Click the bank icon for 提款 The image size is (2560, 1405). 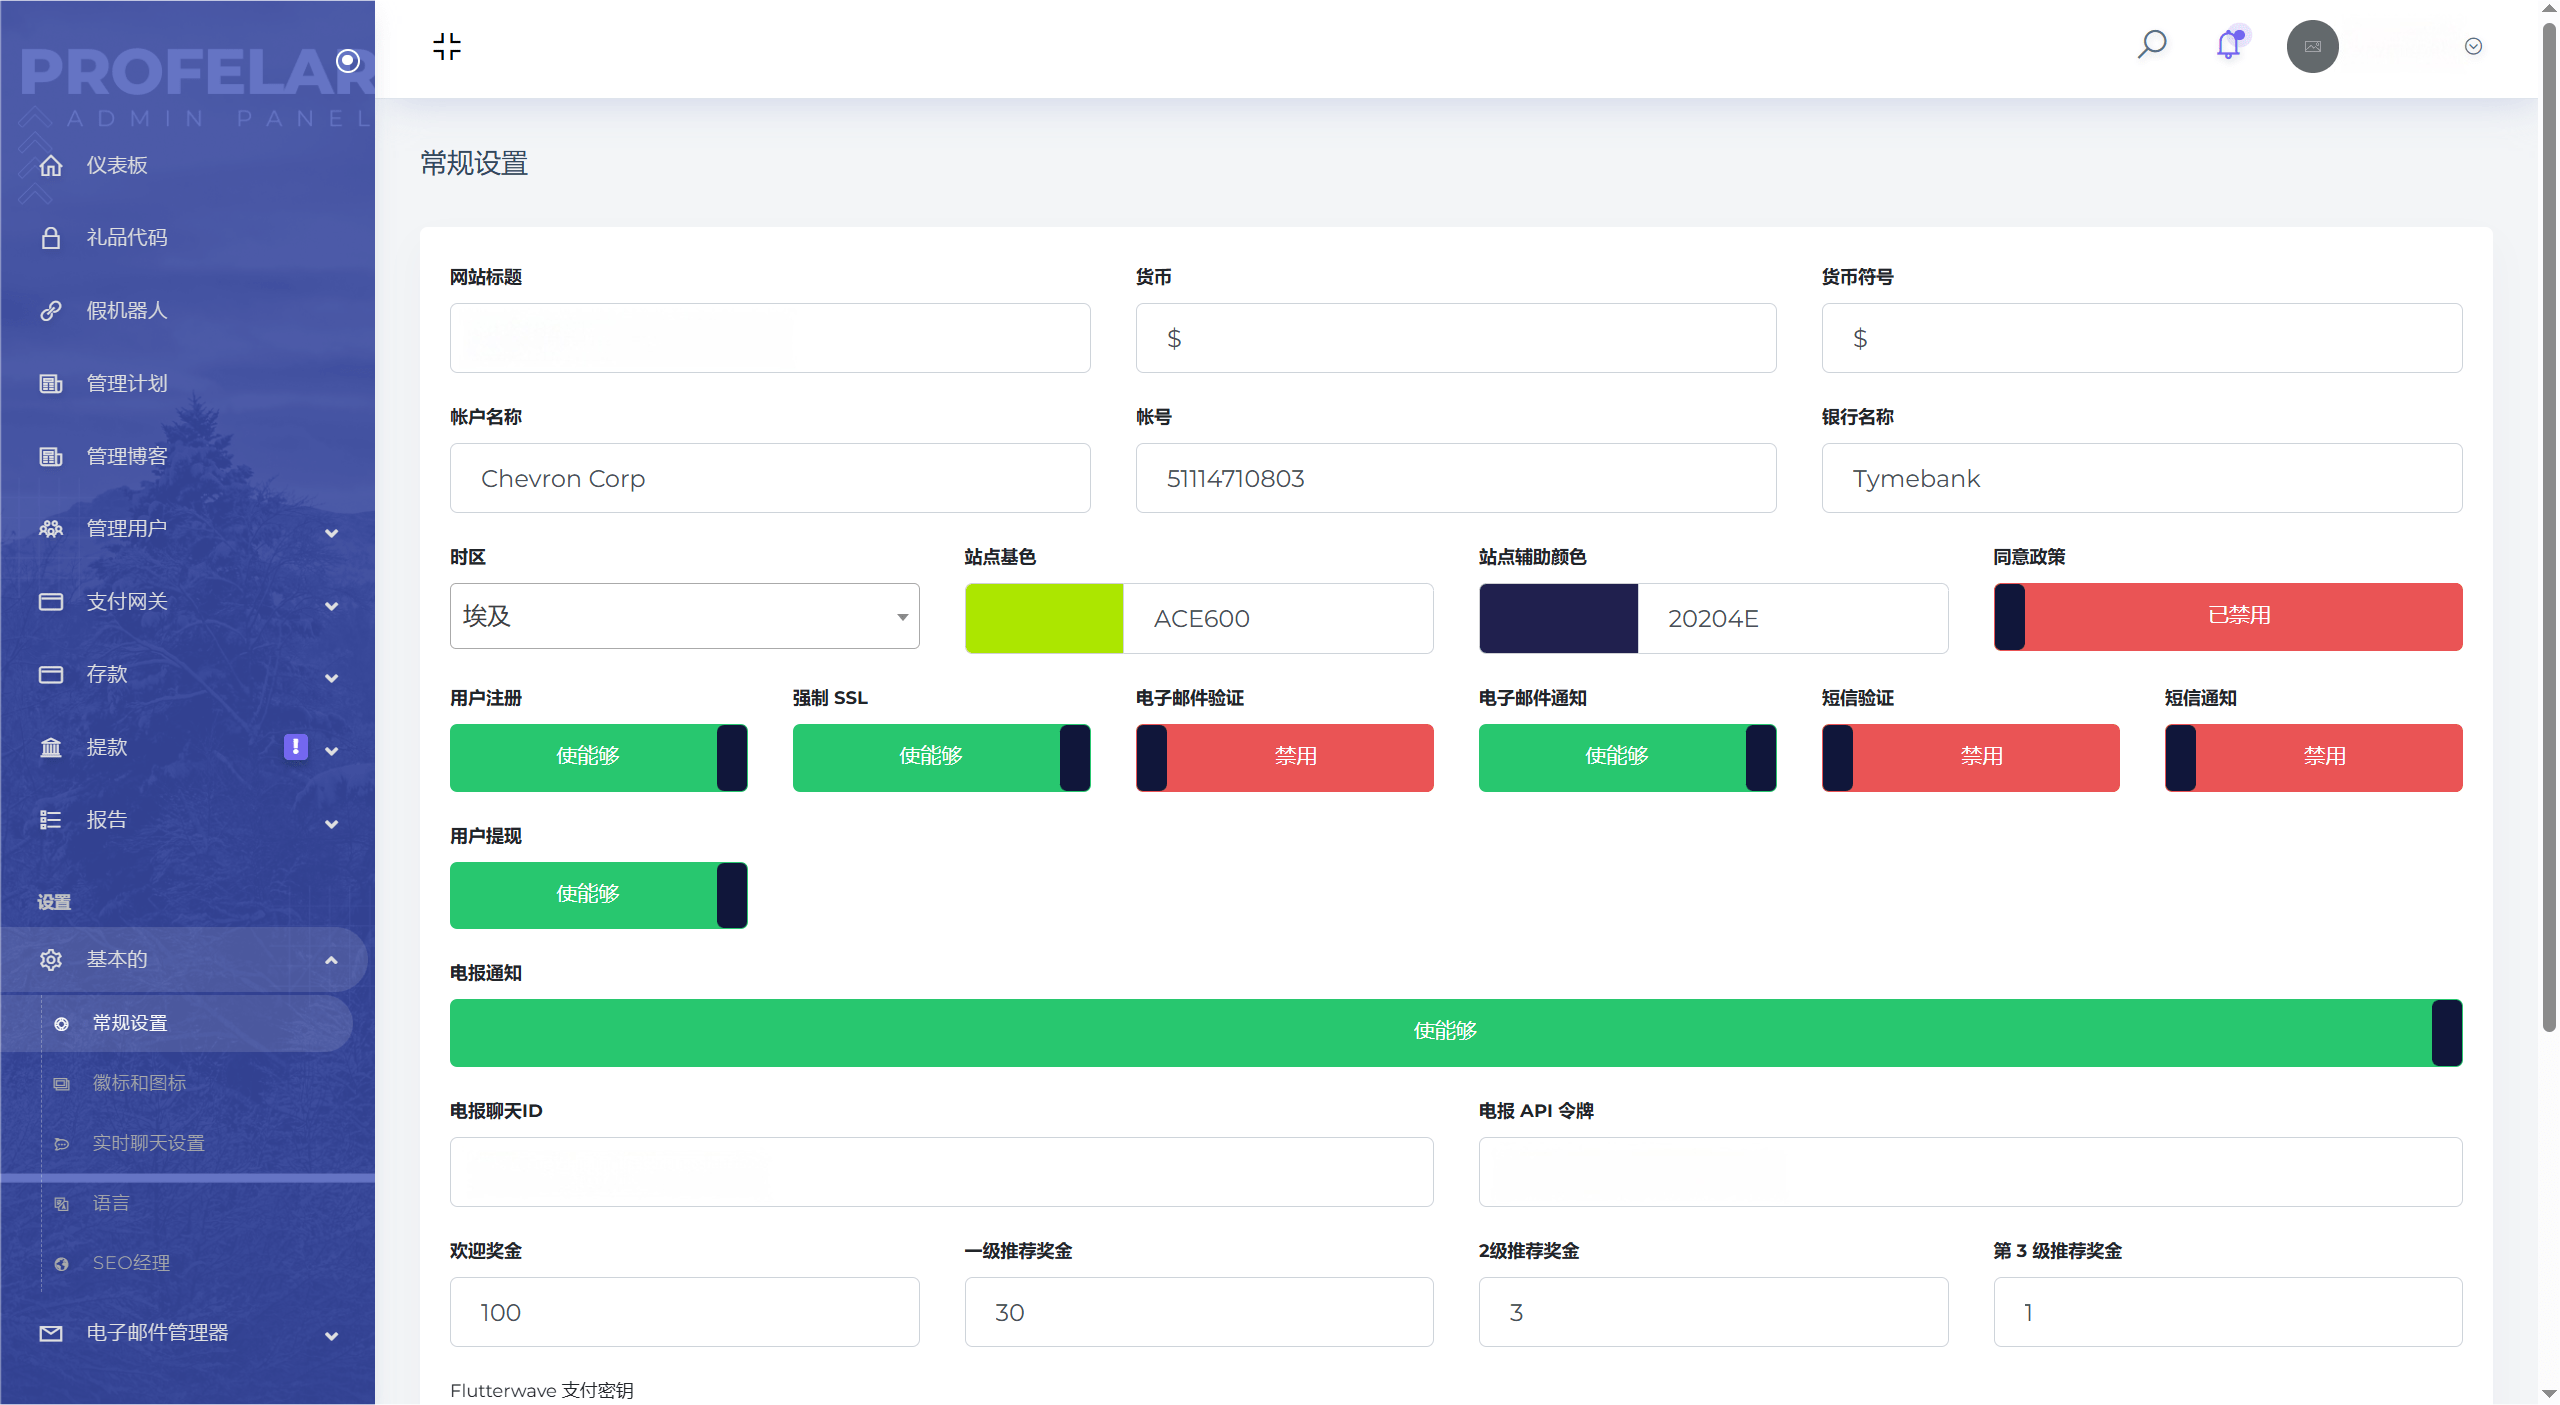tap(51, 748)
